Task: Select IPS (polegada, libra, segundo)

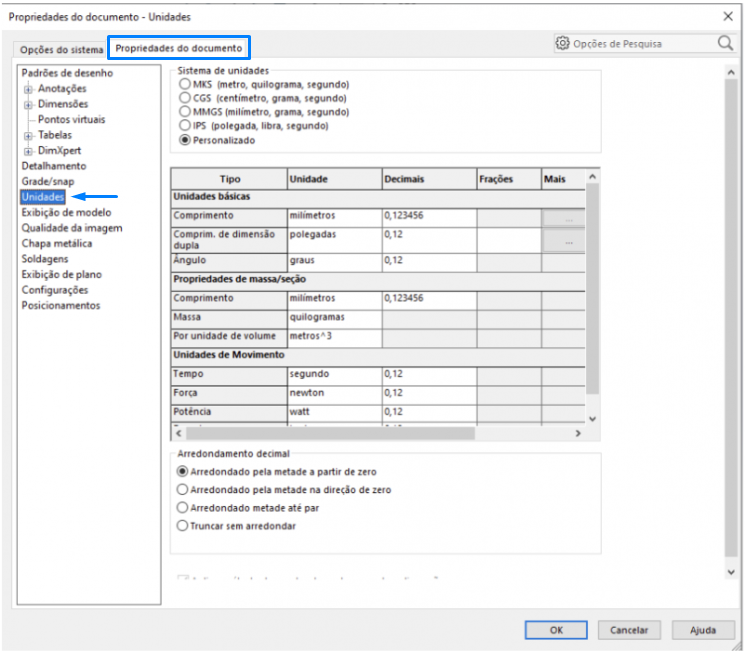Action: tap(184, 126)
